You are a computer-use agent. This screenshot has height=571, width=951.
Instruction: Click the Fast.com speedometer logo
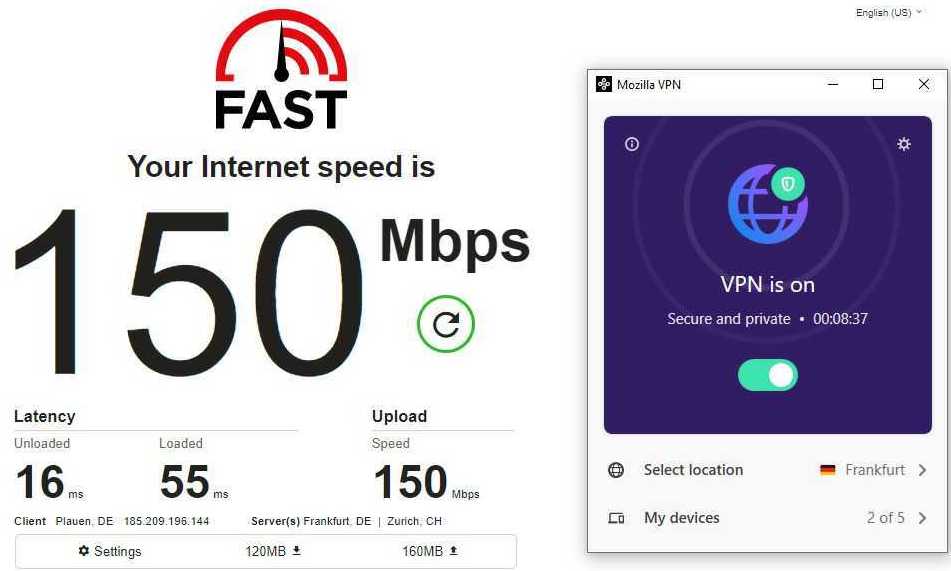281,70
